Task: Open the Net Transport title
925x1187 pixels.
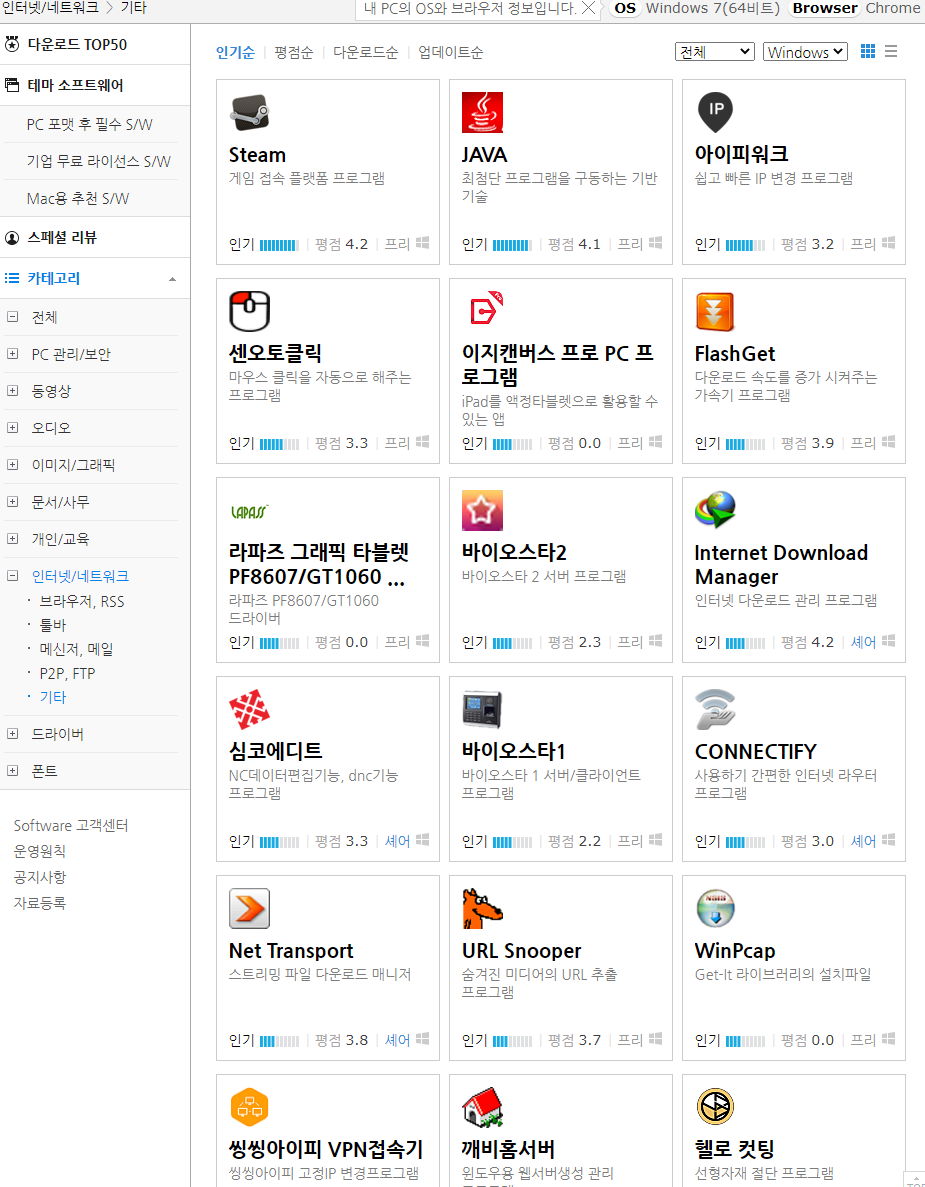Action: (x=291, y=951)
